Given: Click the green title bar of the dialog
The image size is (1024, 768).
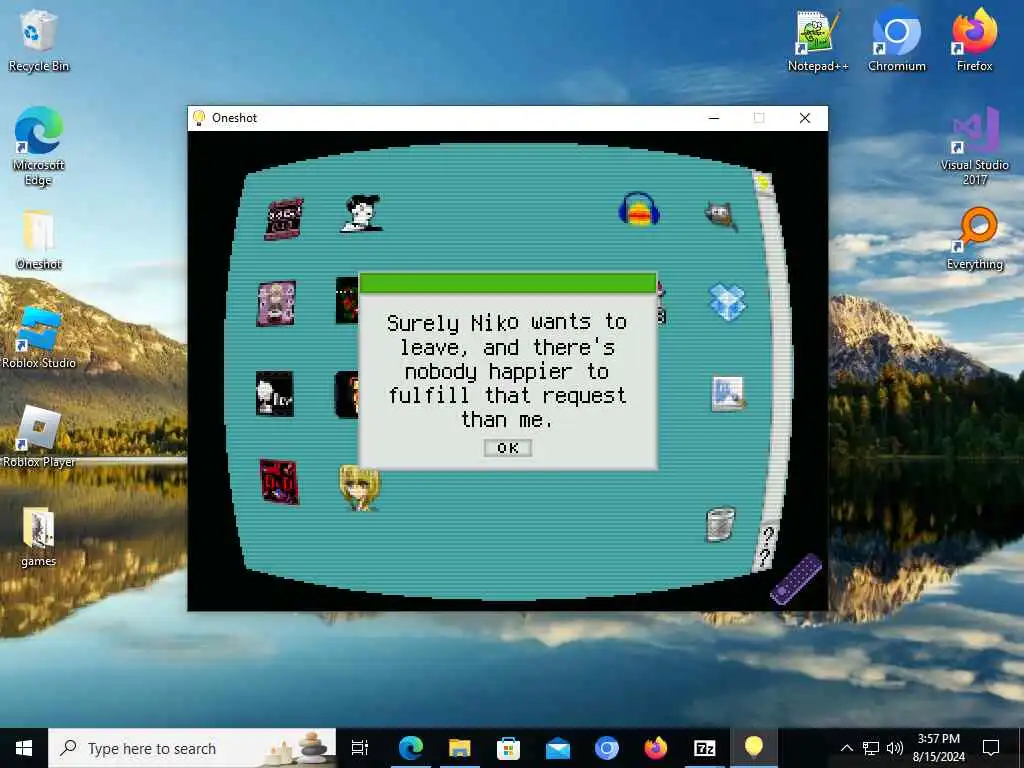Looking at the screenshot, I should tap(507, 283).
